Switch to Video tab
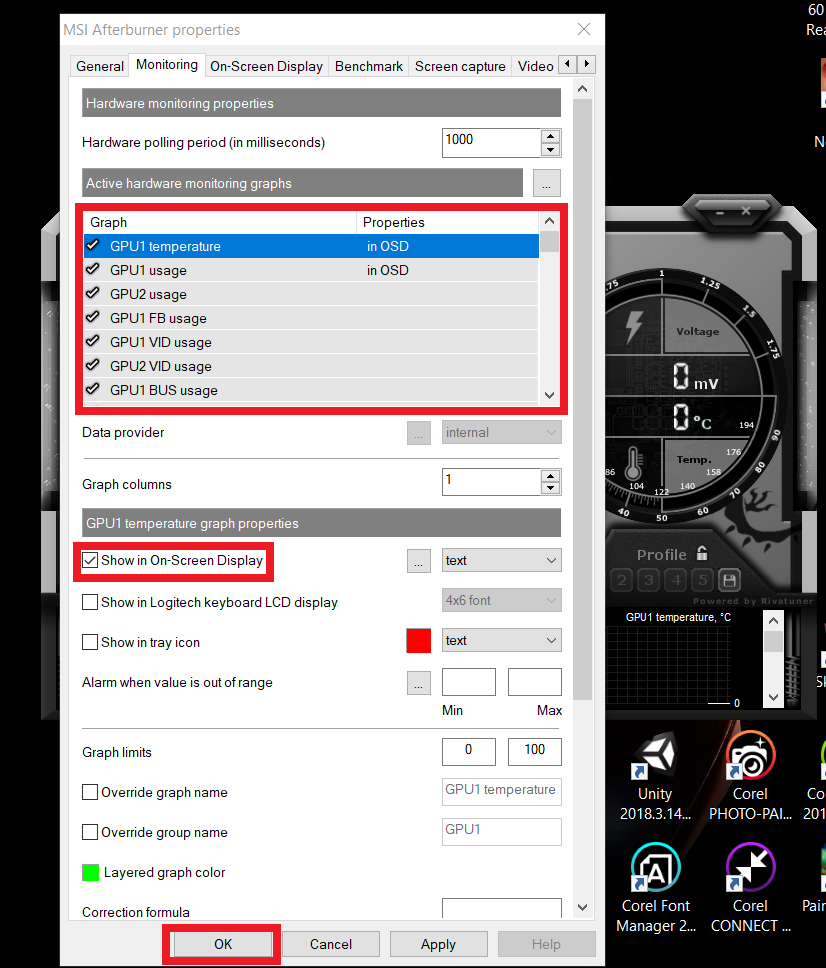Screen dimensions: 826x968 pos(535,66)
